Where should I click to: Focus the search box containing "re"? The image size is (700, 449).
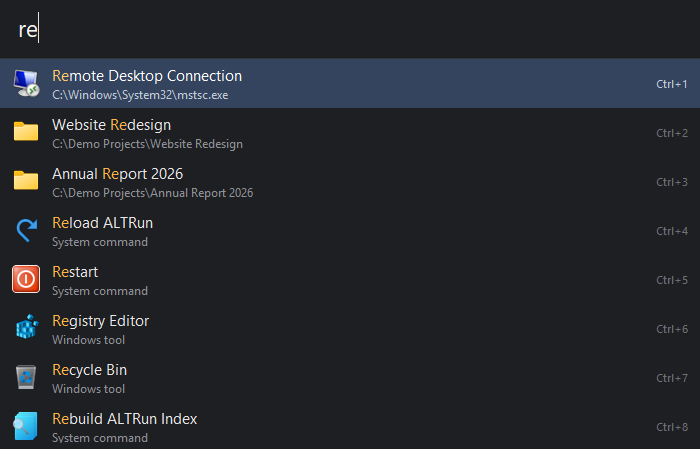tap(350, 29)
